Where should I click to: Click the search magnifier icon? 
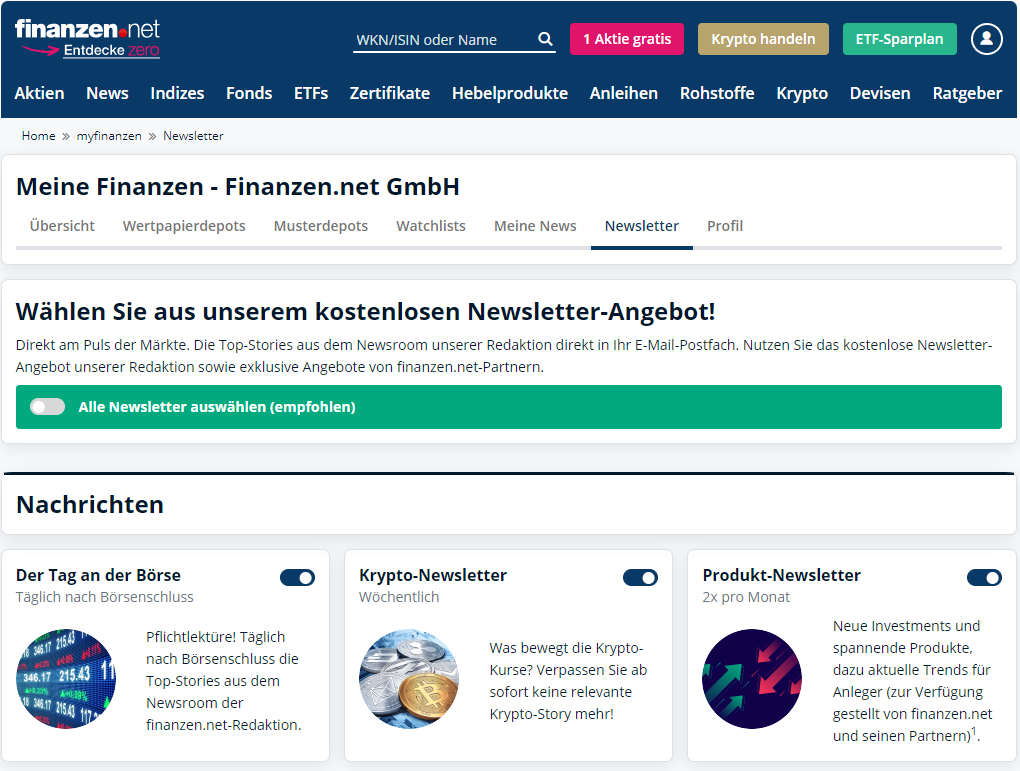(x=545, y=39)
